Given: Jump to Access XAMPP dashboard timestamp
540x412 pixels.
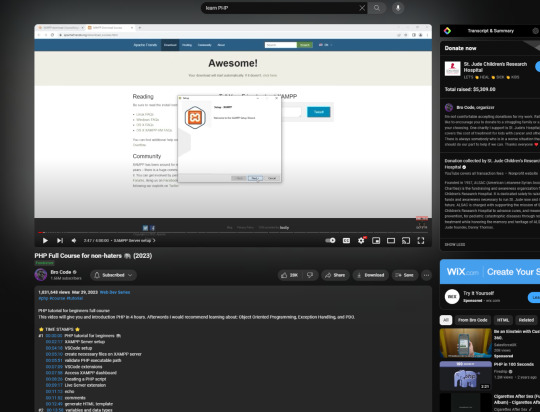Looking at the screenshot, I should pos(54,373).
